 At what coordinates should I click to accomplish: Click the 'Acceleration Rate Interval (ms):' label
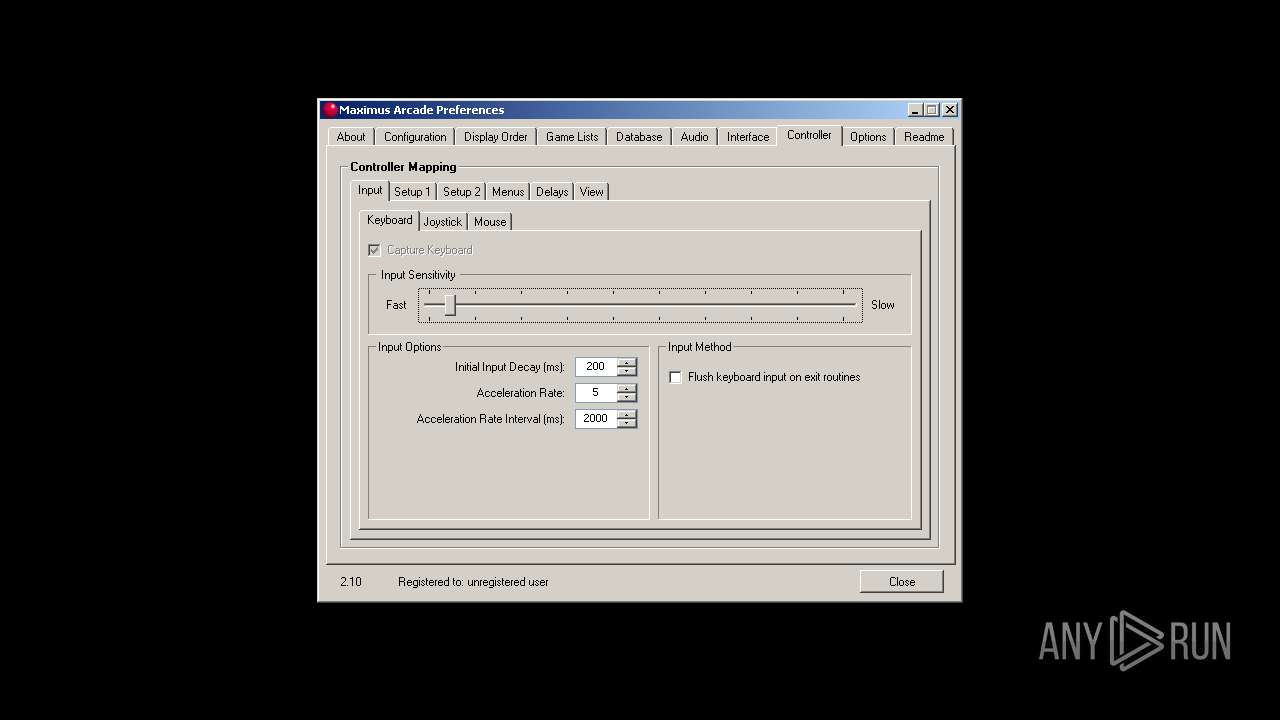(491, 419)
